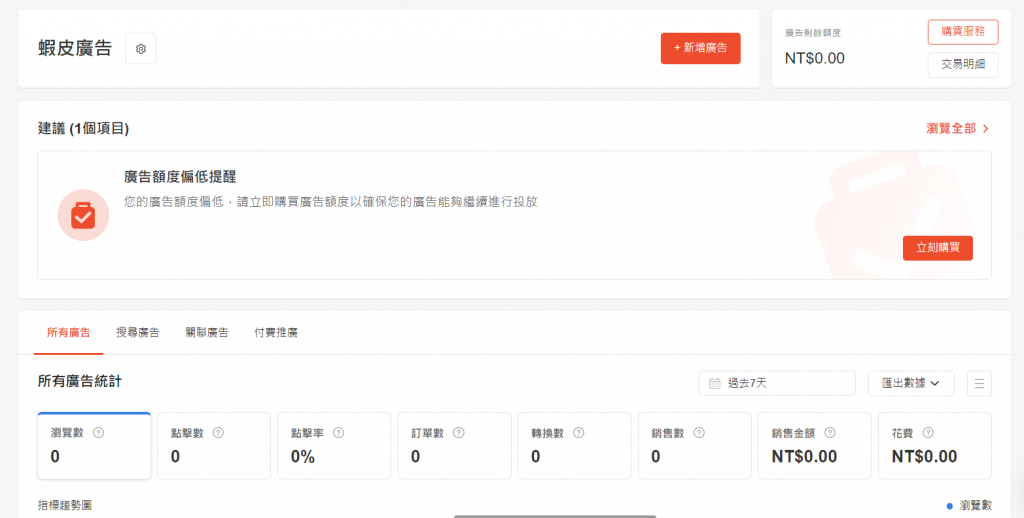Select the 銷售數 metric card
This screenshot has height=518, width=1024.
click(695, 445)
